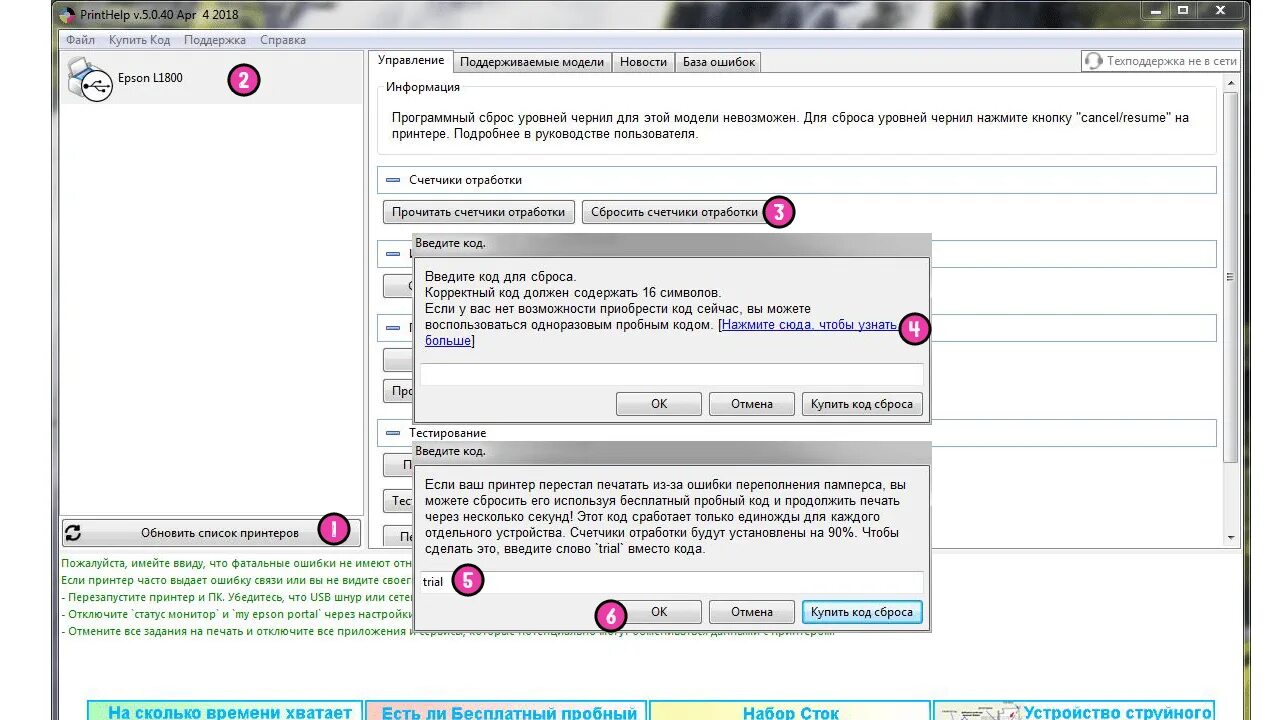Click the Техподдержка не в сети button
Screen dimensions: 1280x720
click(1161, 61)
